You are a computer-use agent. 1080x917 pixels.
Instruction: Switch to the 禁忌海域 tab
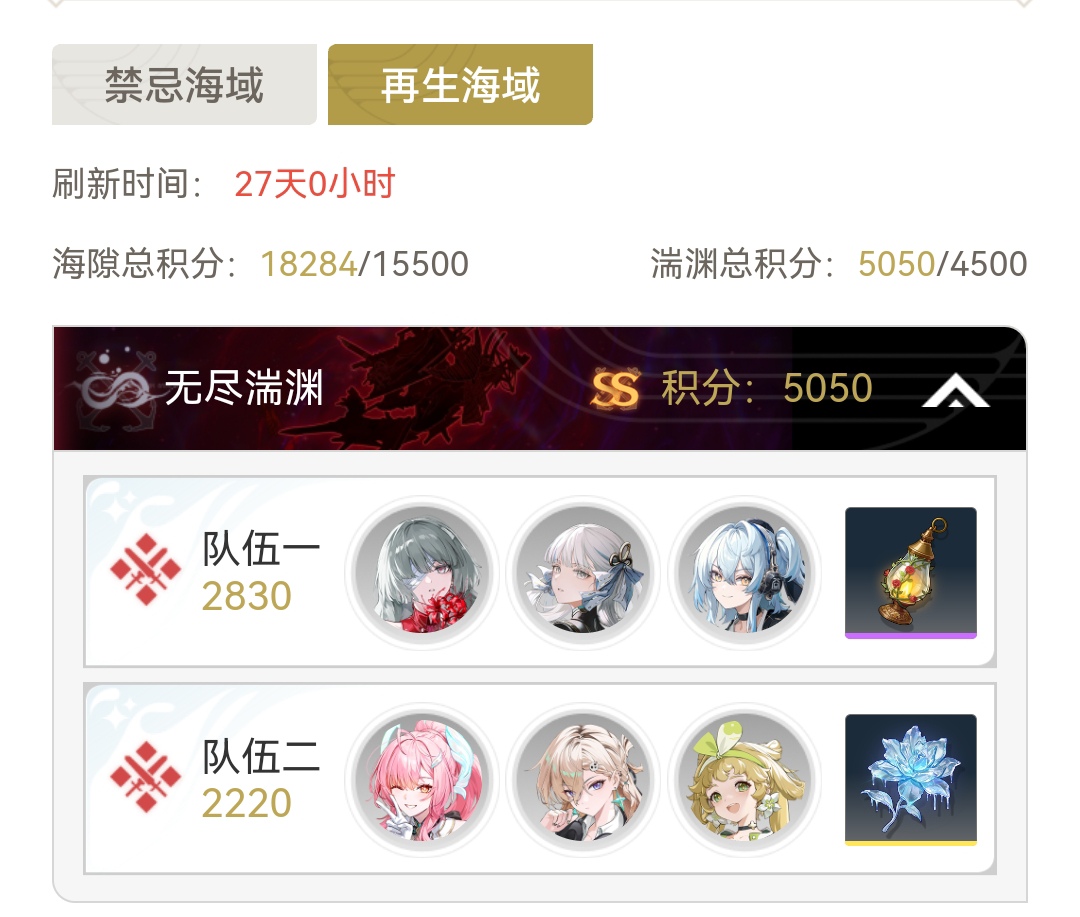[184, 85]
